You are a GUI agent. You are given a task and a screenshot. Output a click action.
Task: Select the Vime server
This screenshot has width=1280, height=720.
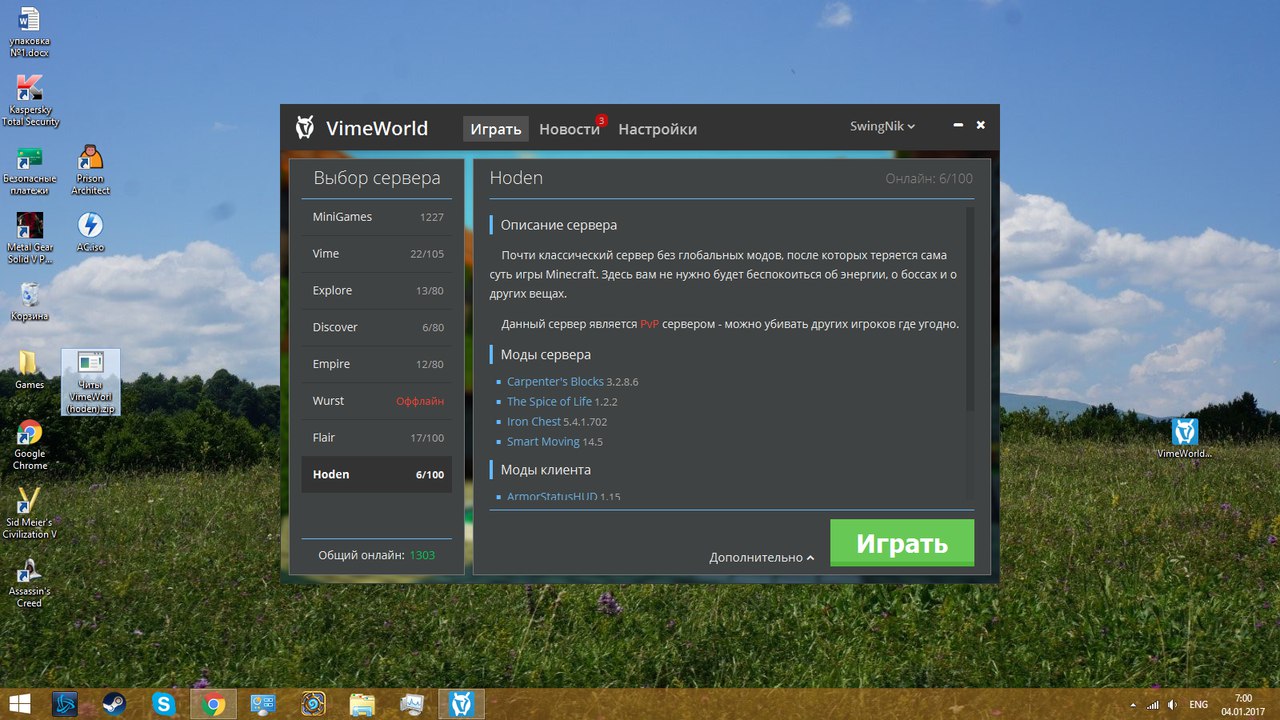377,254
